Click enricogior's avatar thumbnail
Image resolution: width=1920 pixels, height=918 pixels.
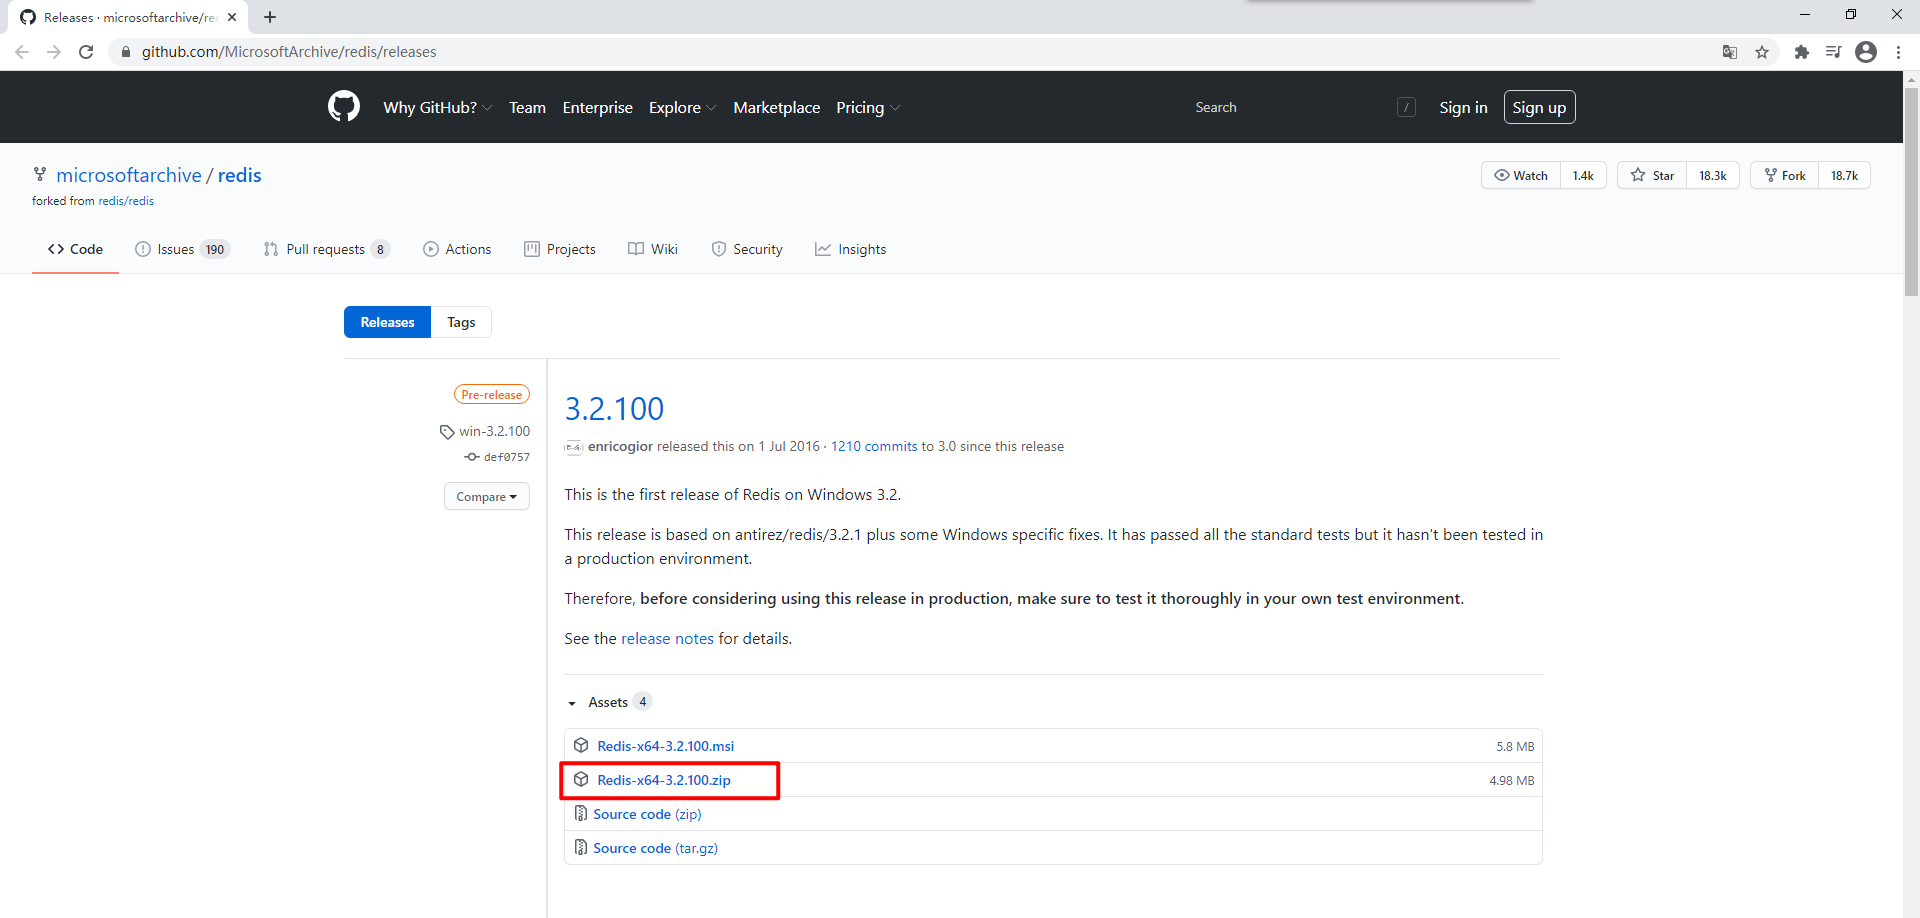click(574, 447)
